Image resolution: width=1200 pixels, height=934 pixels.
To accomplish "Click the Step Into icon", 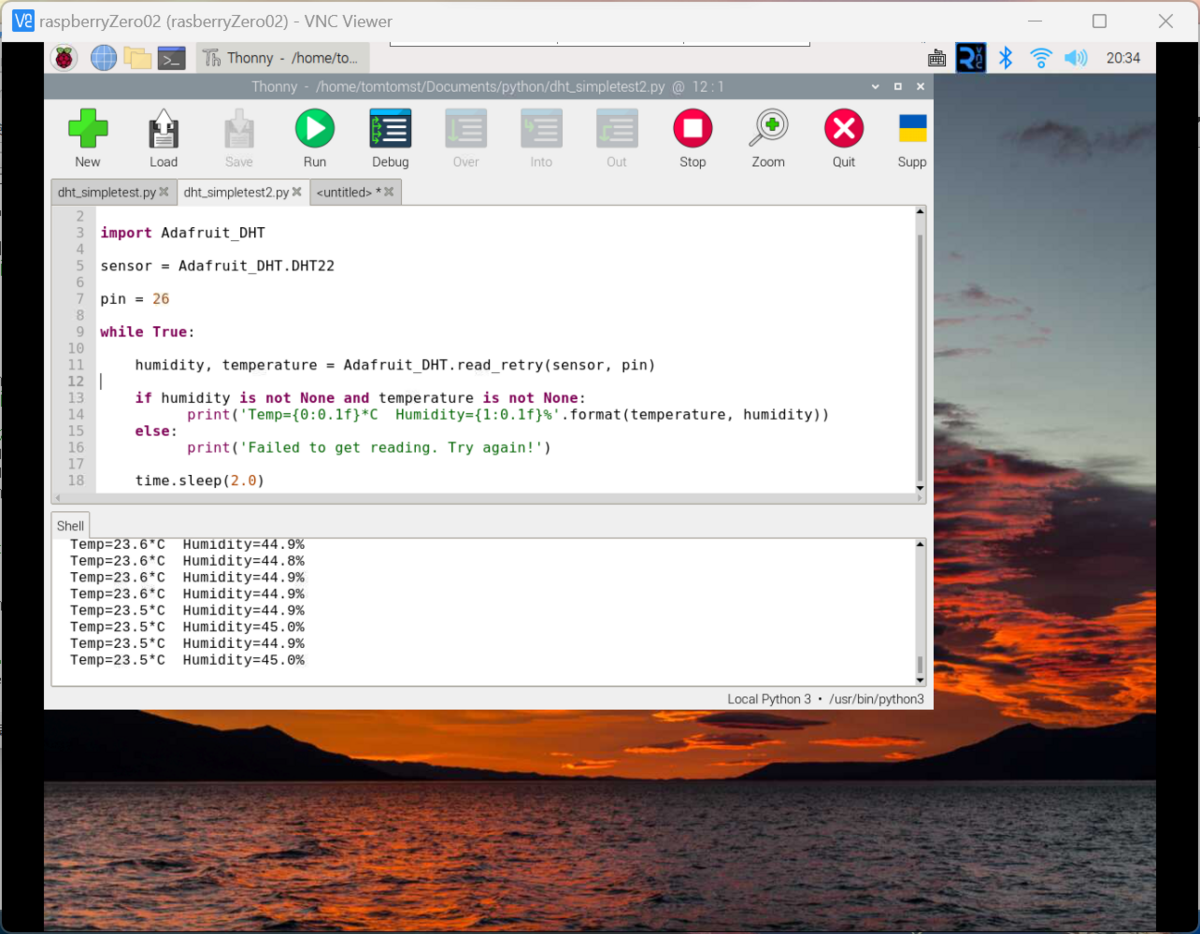I will (x=541, y=129).
